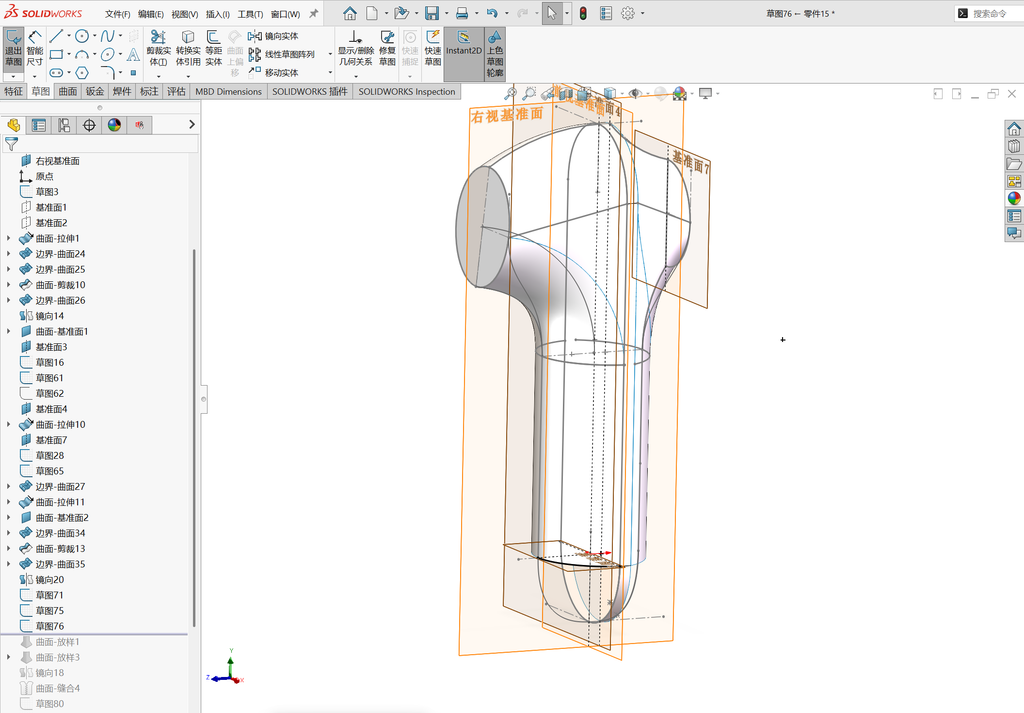Open 编辑(E) menu
Viewport: 1024px width, 713px height.
(151, 14)
